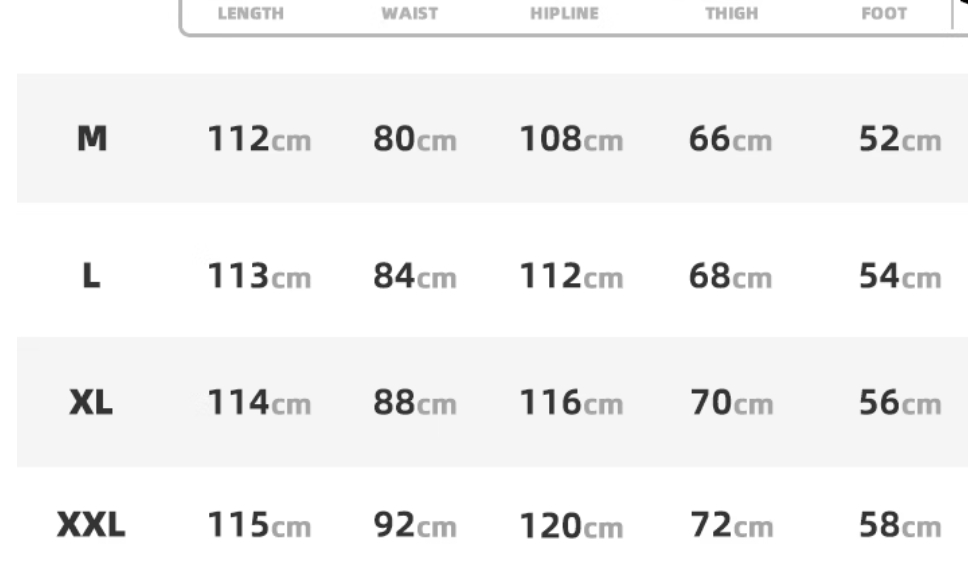Screen dimensions: 968x581
Task: Click the FOOT column header
Action: coord(884,14)
